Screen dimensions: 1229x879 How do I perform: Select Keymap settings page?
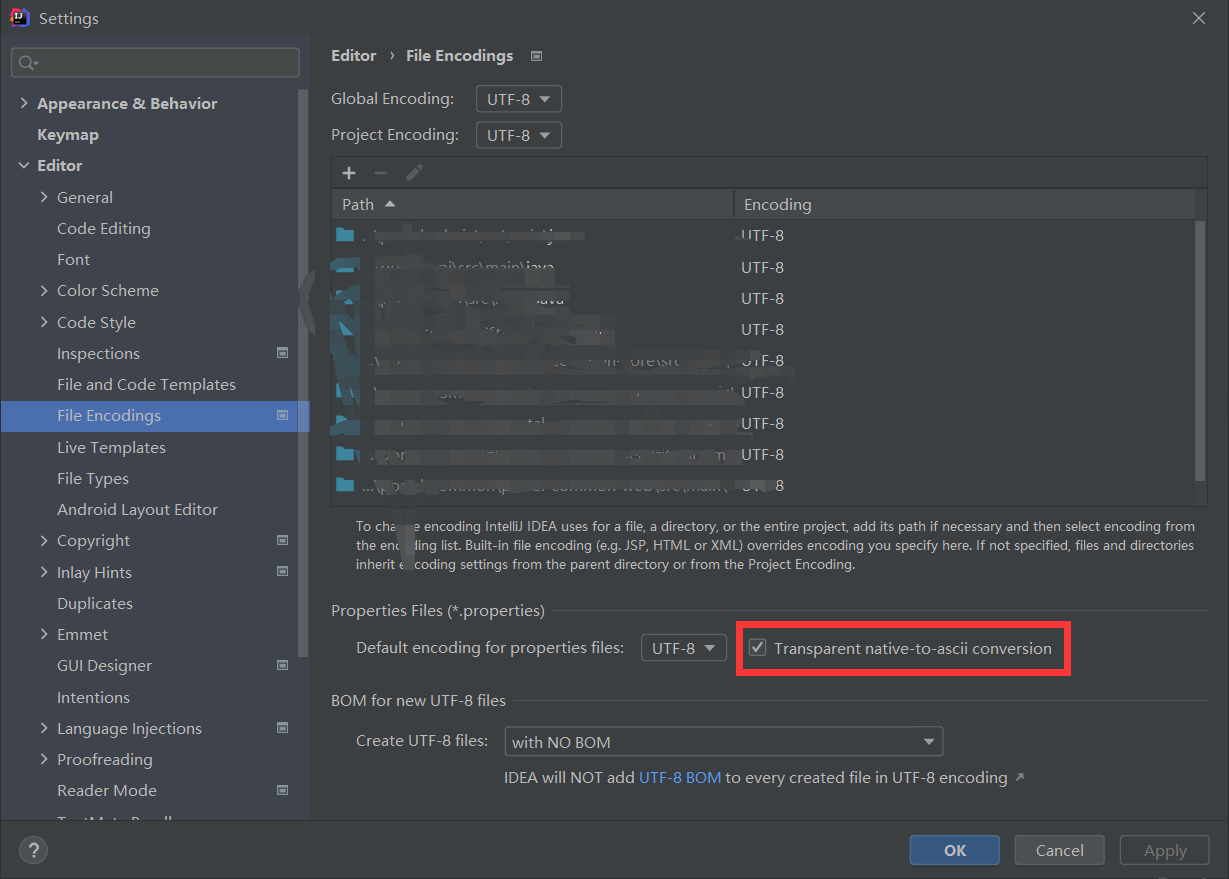tap(68, 134)
